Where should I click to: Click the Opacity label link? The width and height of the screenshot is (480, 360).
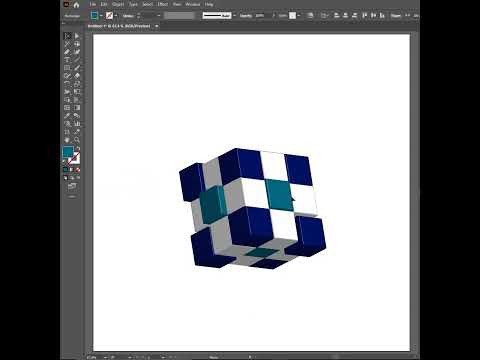click(246, 16)
